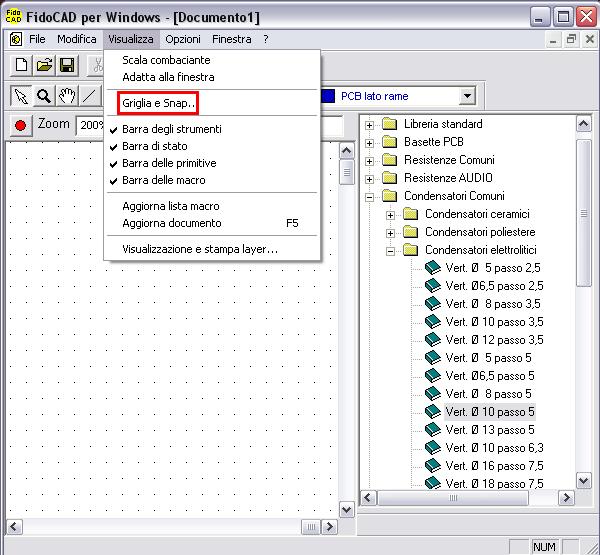Screen dimensions: 600x555
Task: Open the Opzioni menu
Action: point(183,39)
